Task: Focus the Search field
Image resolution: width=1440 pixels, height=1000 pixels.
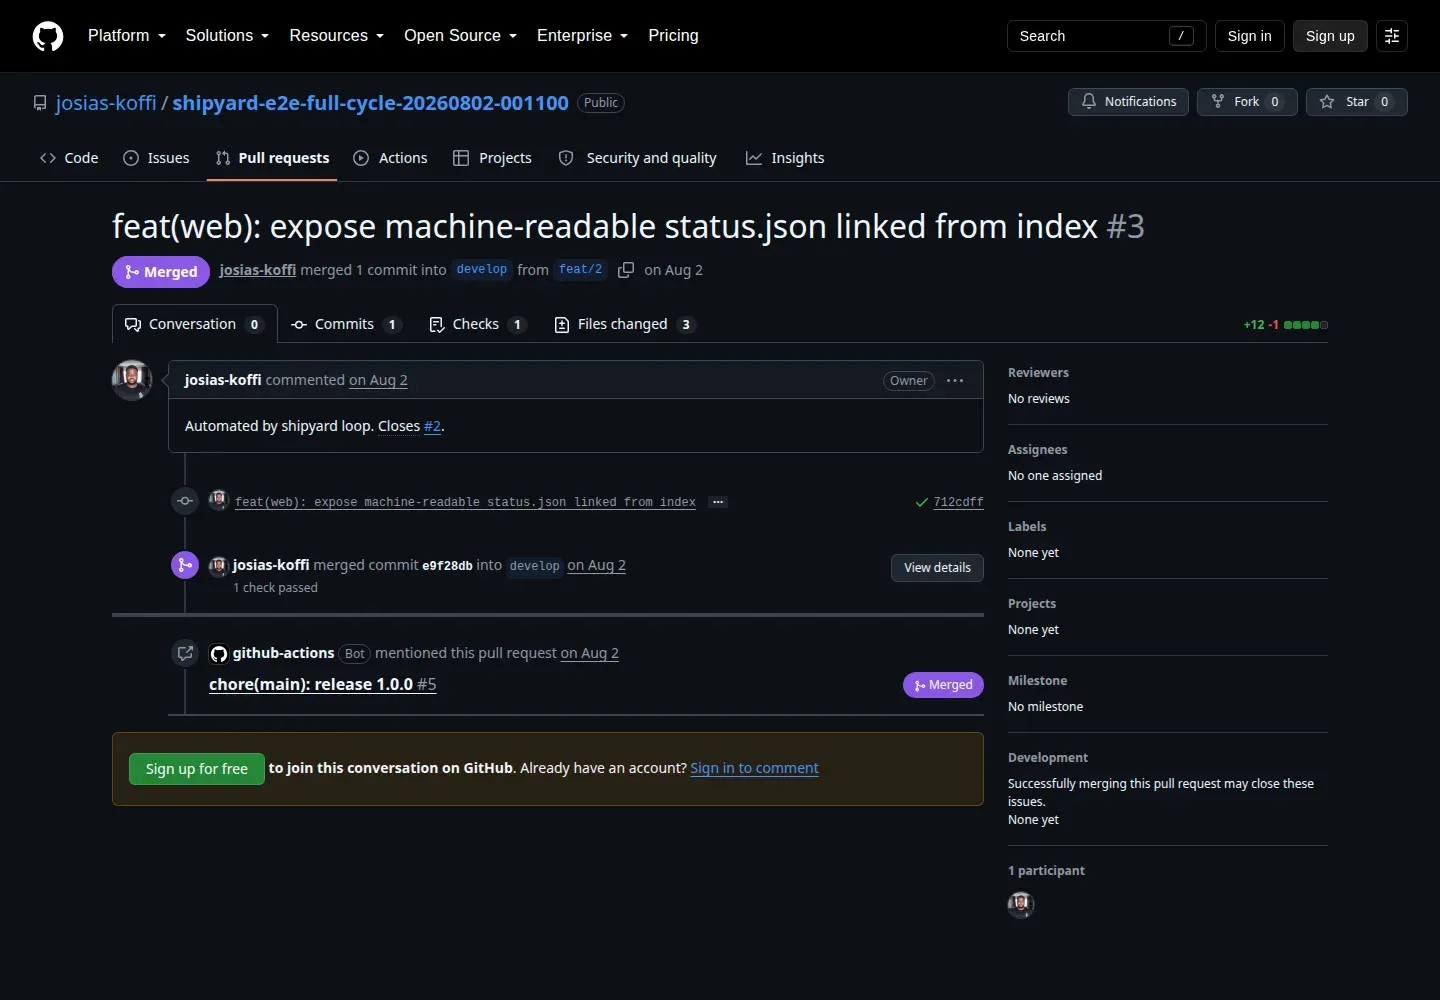Action: click(1106, 36)
